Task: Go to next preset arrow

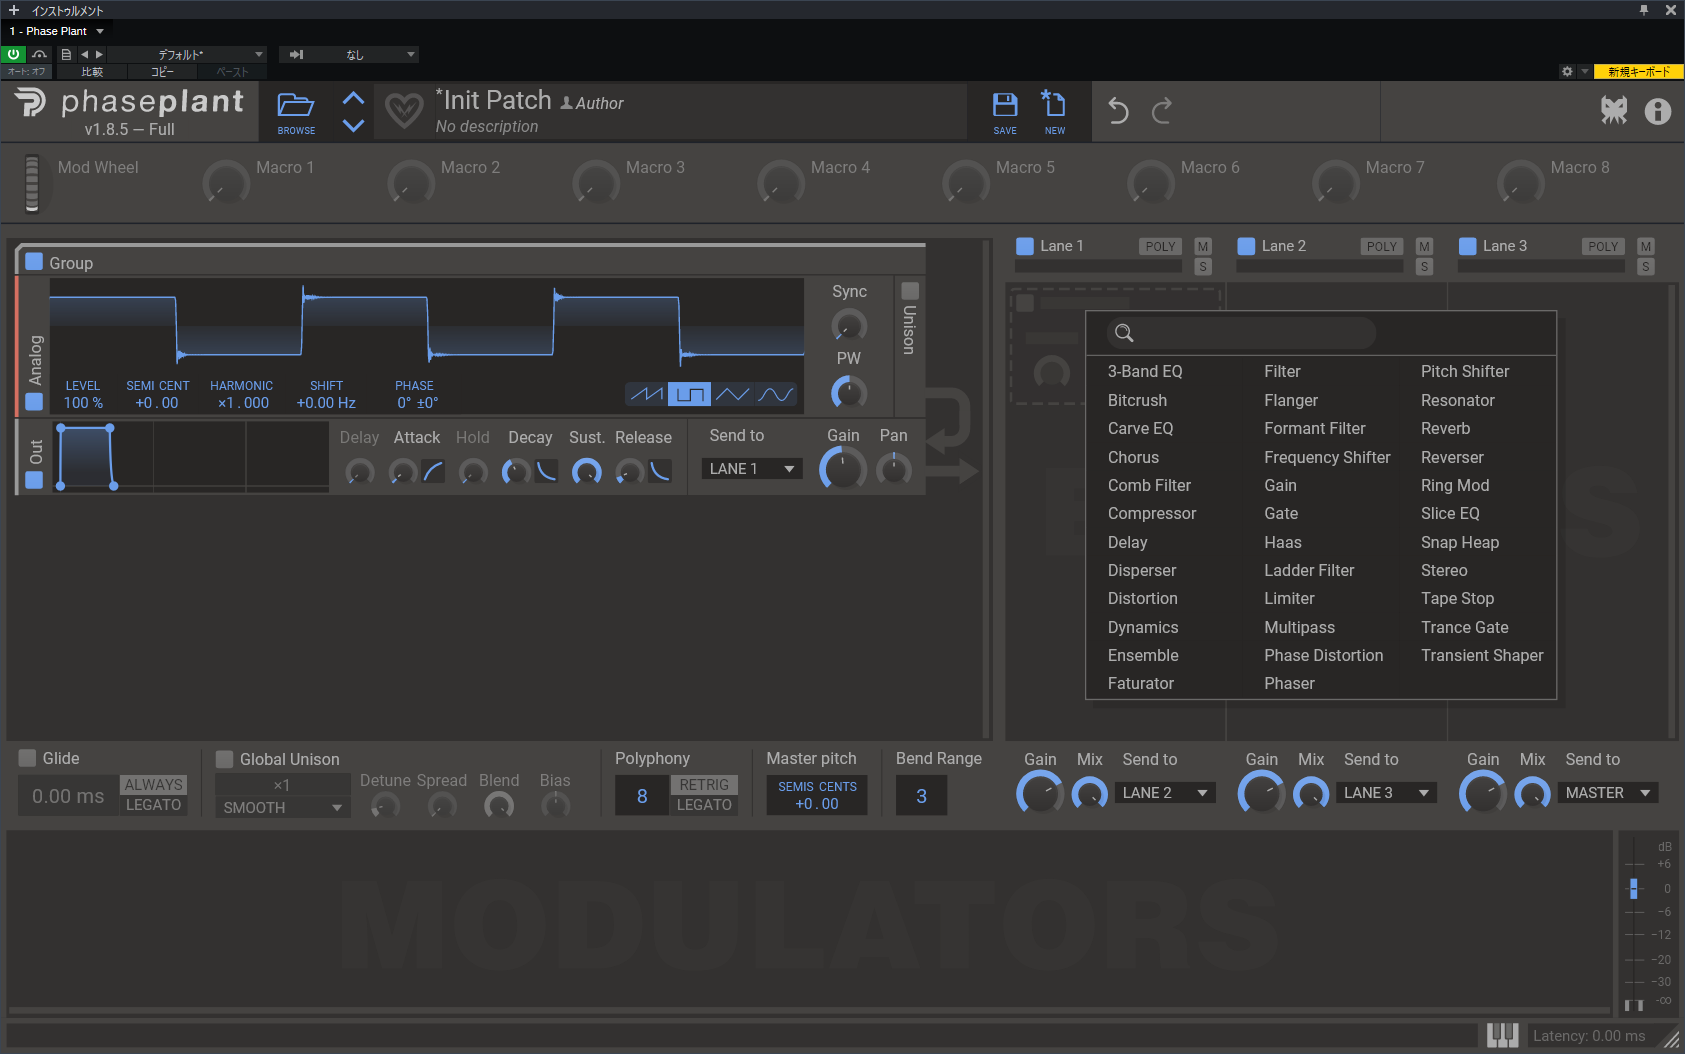Action: pos(353,125)
